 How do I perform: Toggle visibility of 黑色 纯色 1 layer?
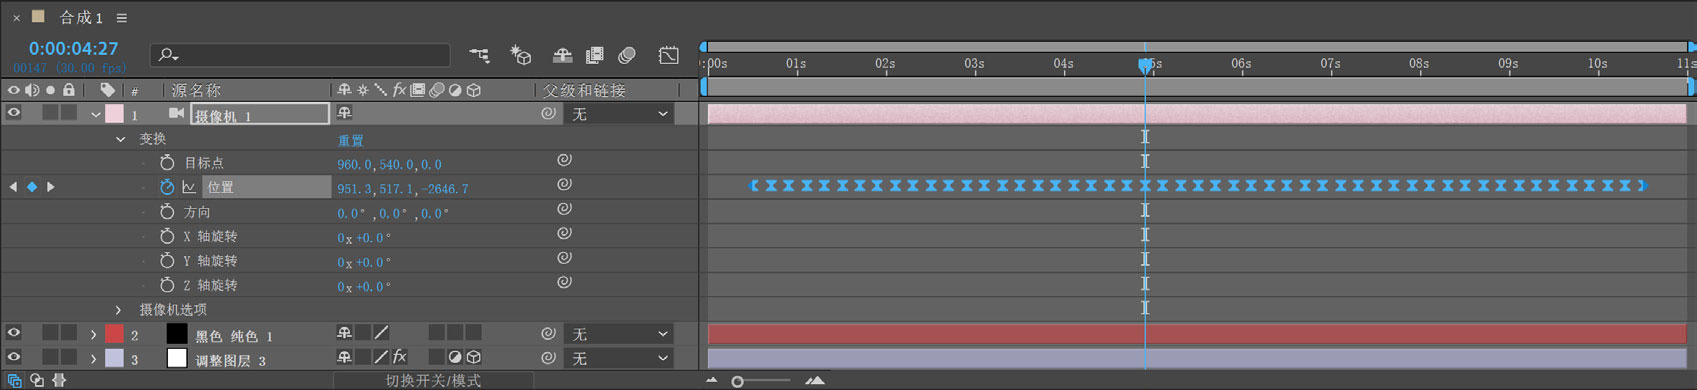point(14,333)
